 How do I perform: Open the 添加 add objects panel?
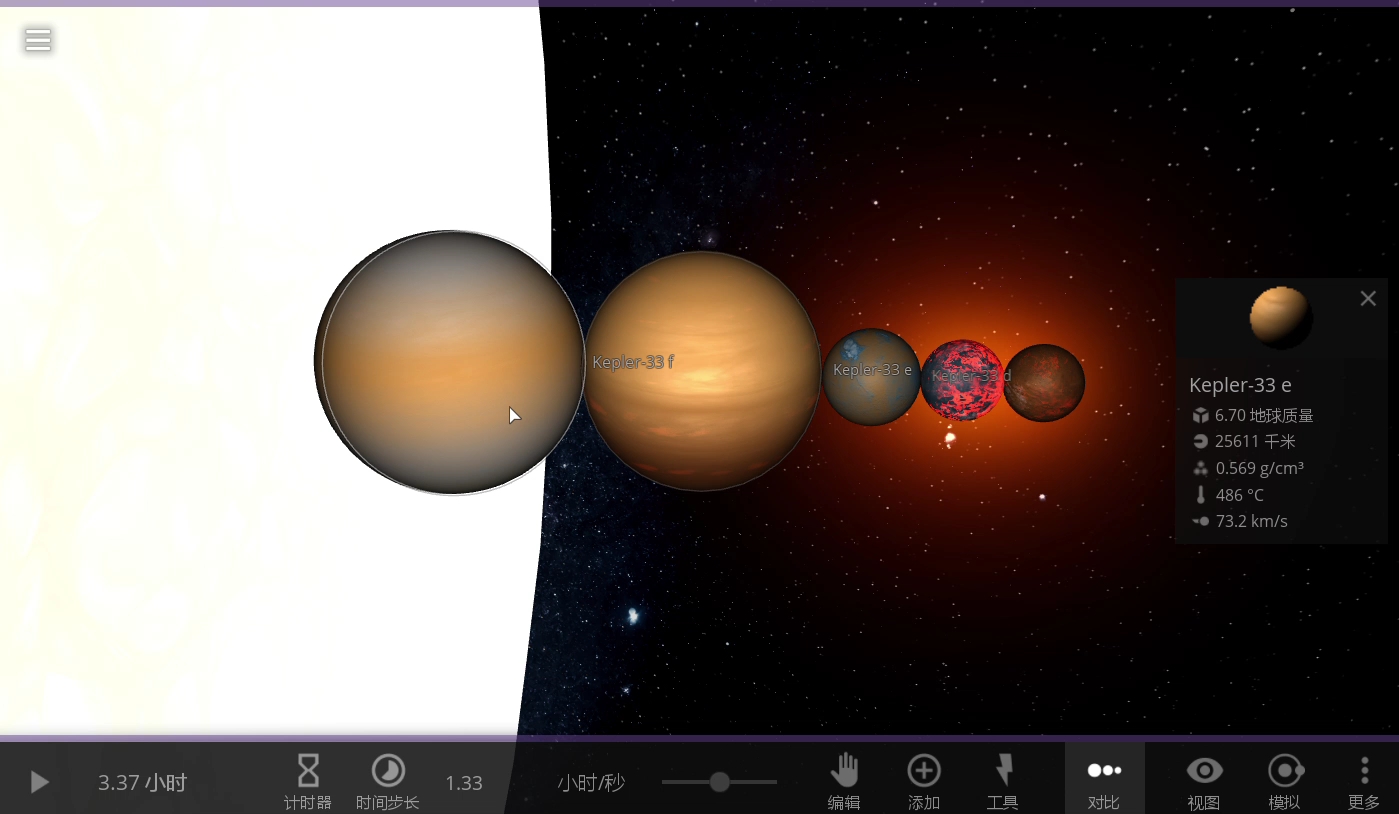pyautogui.click(x=924, y=782)
